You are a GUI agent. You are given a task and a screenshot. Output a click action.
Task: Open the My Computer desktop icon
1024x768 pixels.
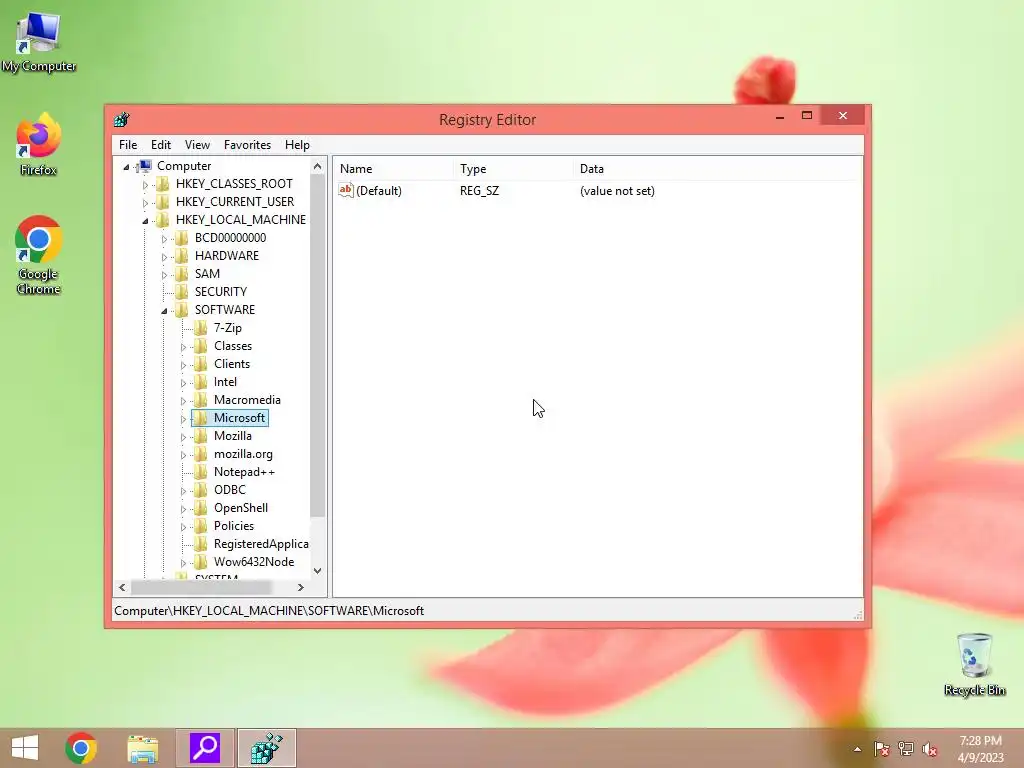pyautogui.click(x=39, y=42)
